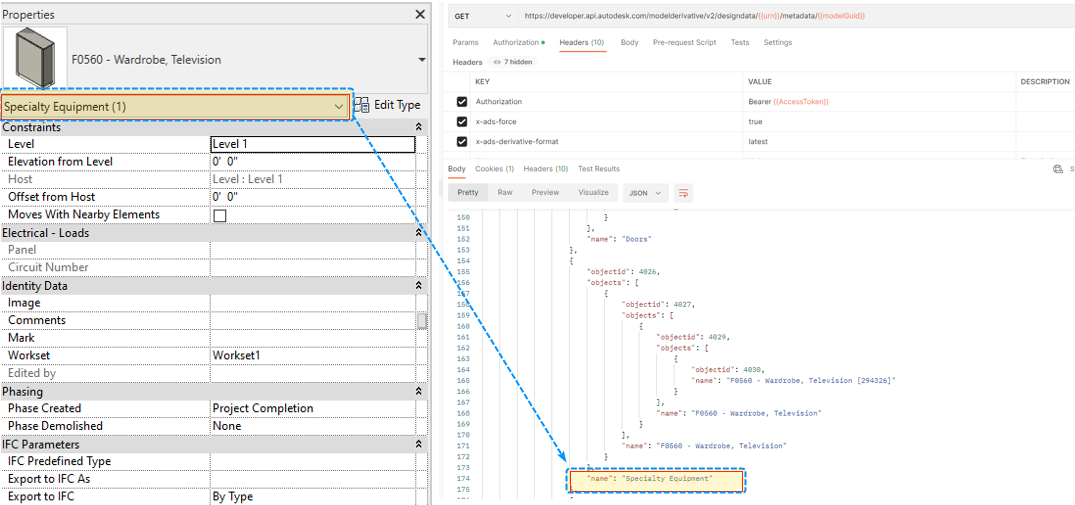The image size is (1075, 505).
Task: Click the Edit Type icon
Action: [x=362, y=105]
